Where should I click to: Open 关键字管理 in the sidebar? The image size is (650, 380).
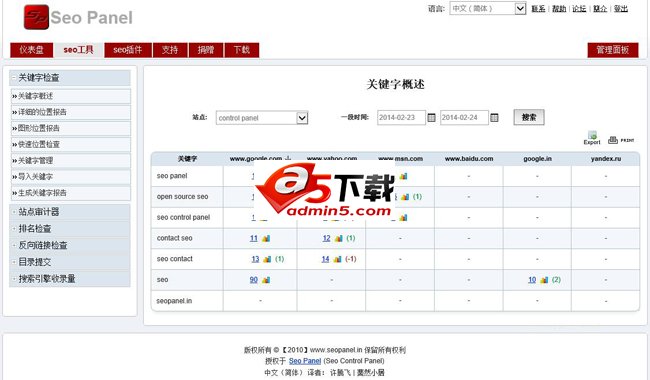[70, 161]
